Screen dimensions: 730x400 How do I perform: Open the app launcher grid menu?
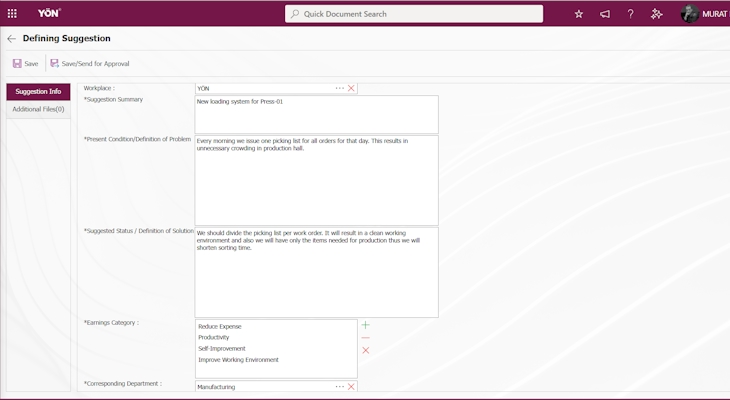click(x=12, y=14)
